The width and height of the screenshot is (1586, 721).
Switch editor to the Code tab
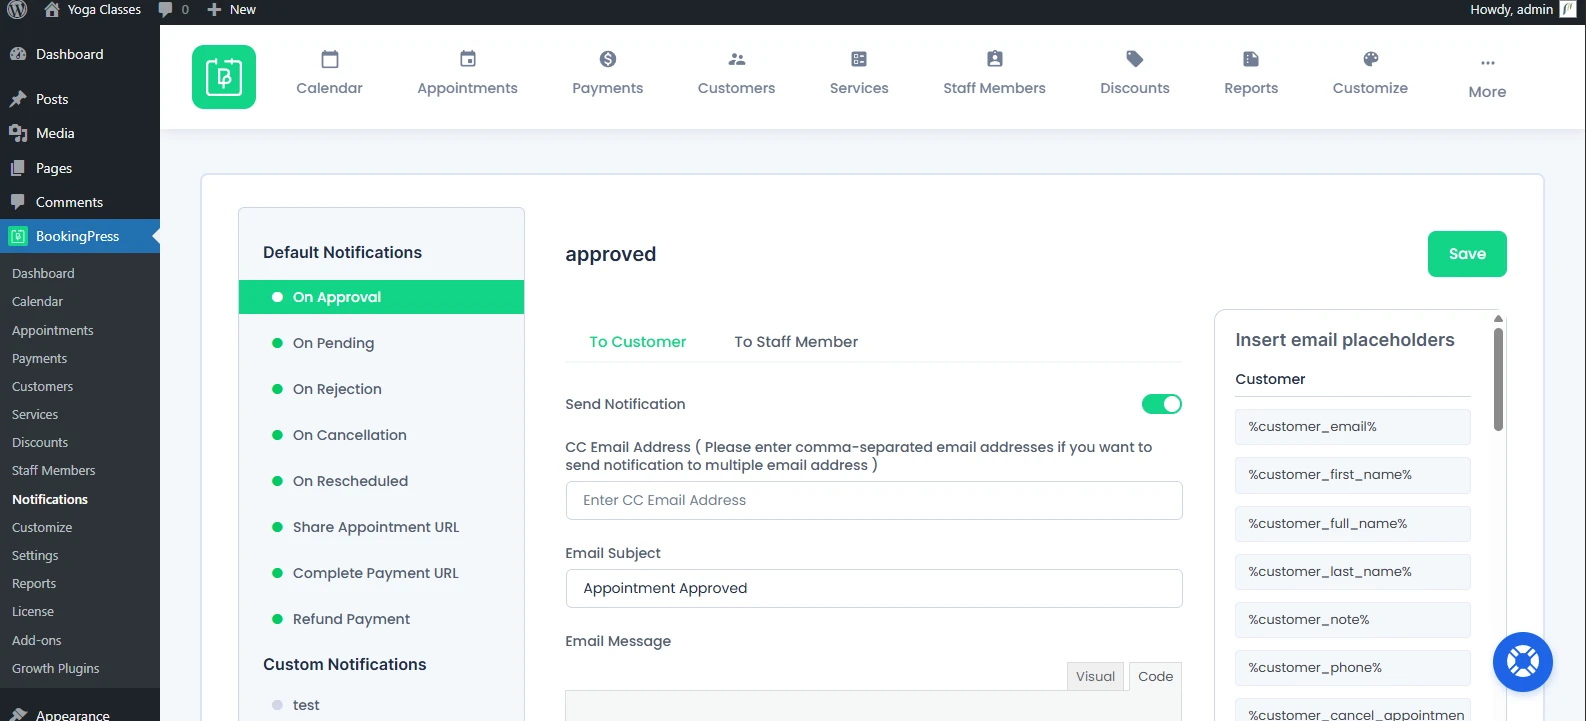1155,677
